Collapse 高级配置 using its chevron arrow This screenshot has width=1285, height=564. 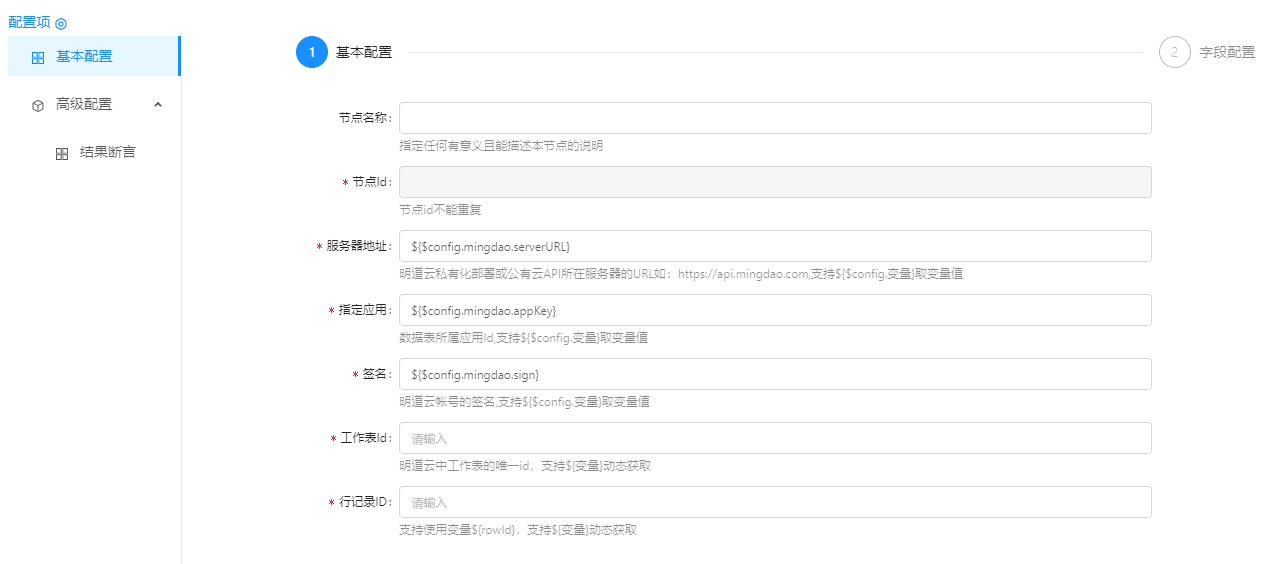(x=158, y=104)
